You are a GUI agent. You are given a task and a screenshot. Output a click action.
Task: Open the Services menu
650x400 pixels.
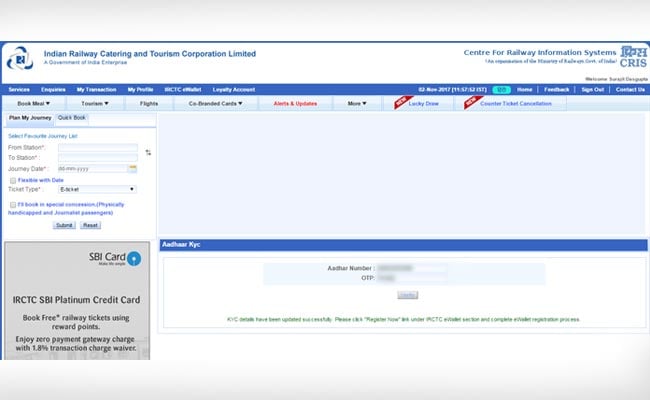pyautogui.click(x=19, y=90)
